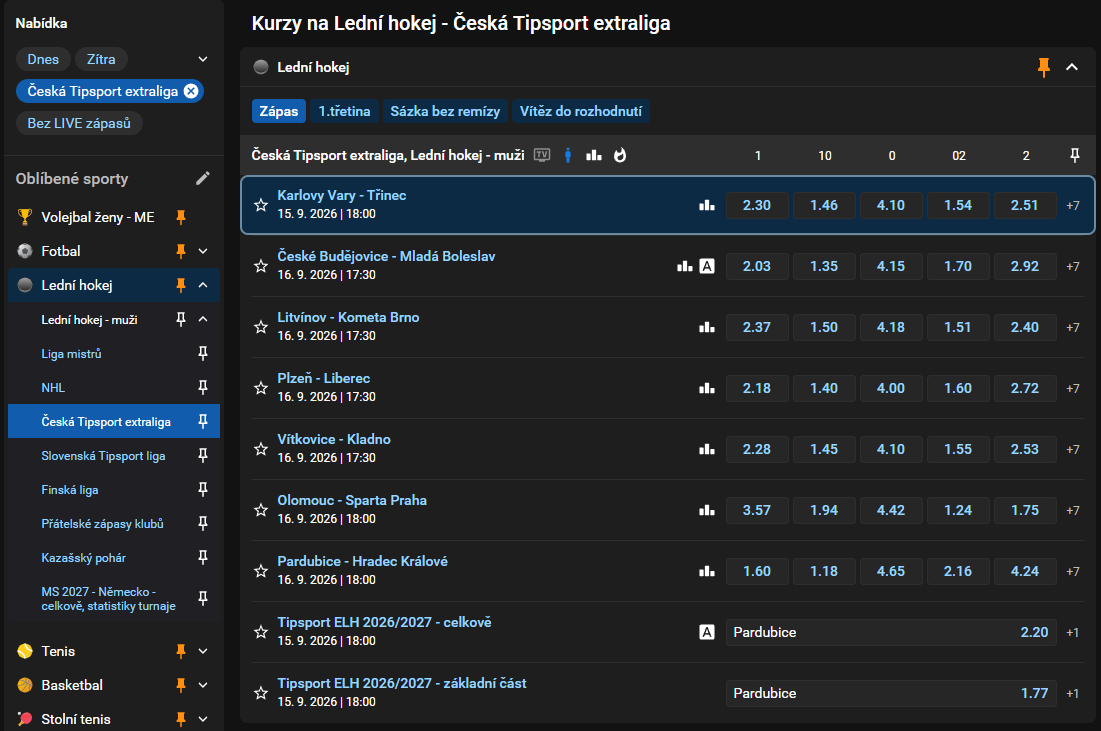Pin NHL league in sidebar

point(203,387)
